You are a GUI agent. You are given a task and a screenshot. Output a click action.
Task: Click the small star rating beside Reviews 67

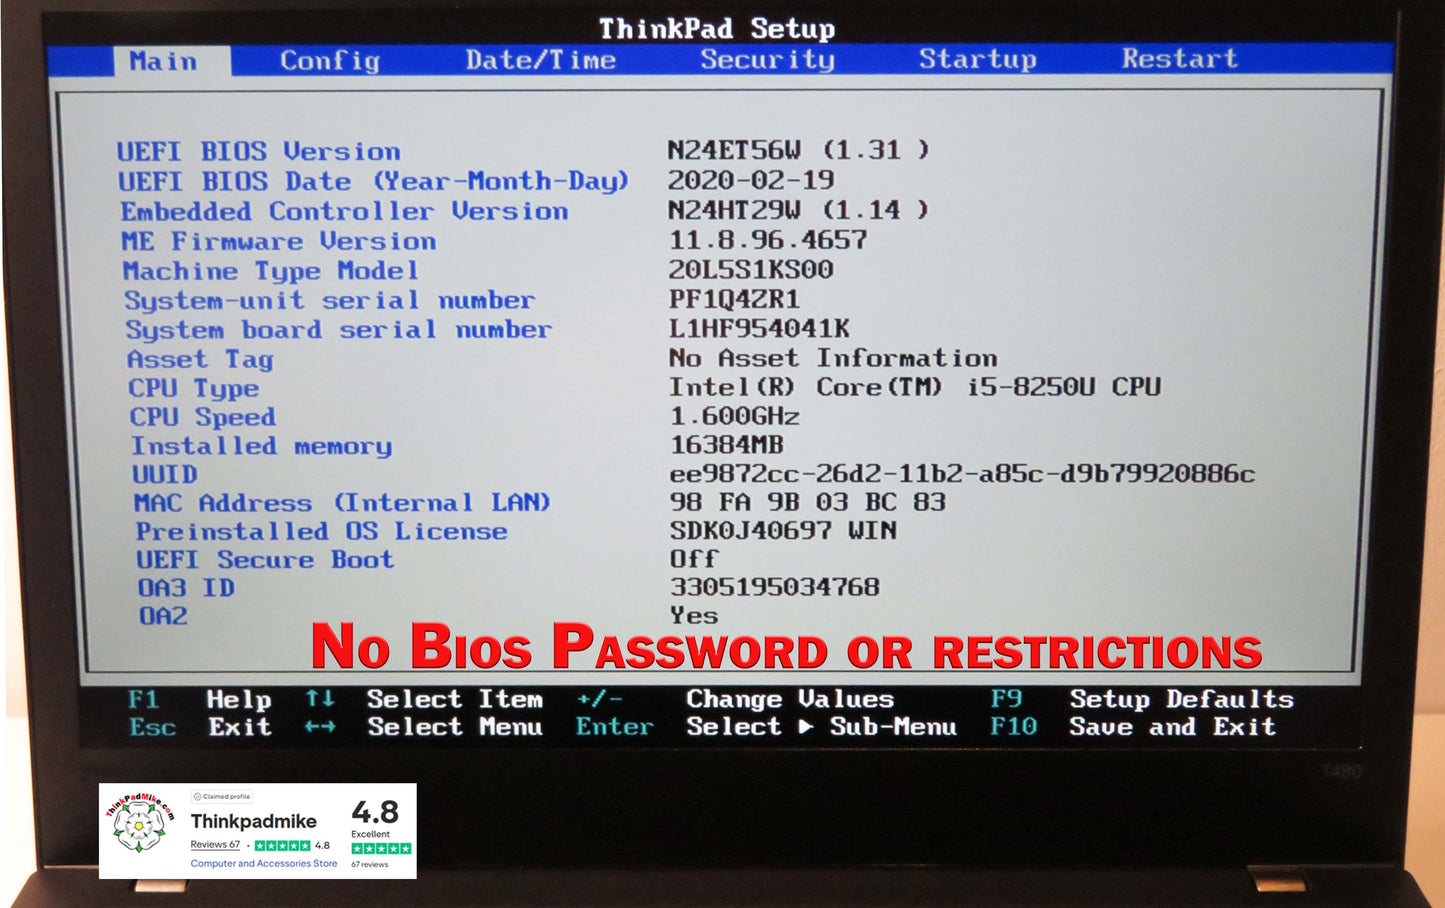[282, 846]
